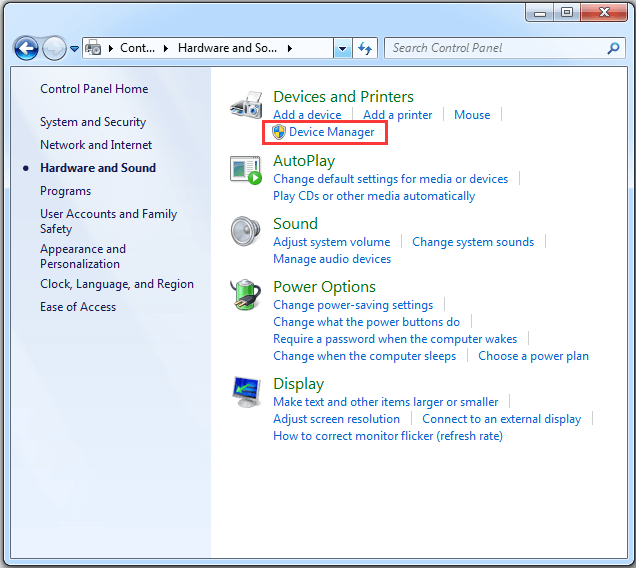
Task: Maximize the Control Panel window
Action: click(x=567, y=13)
